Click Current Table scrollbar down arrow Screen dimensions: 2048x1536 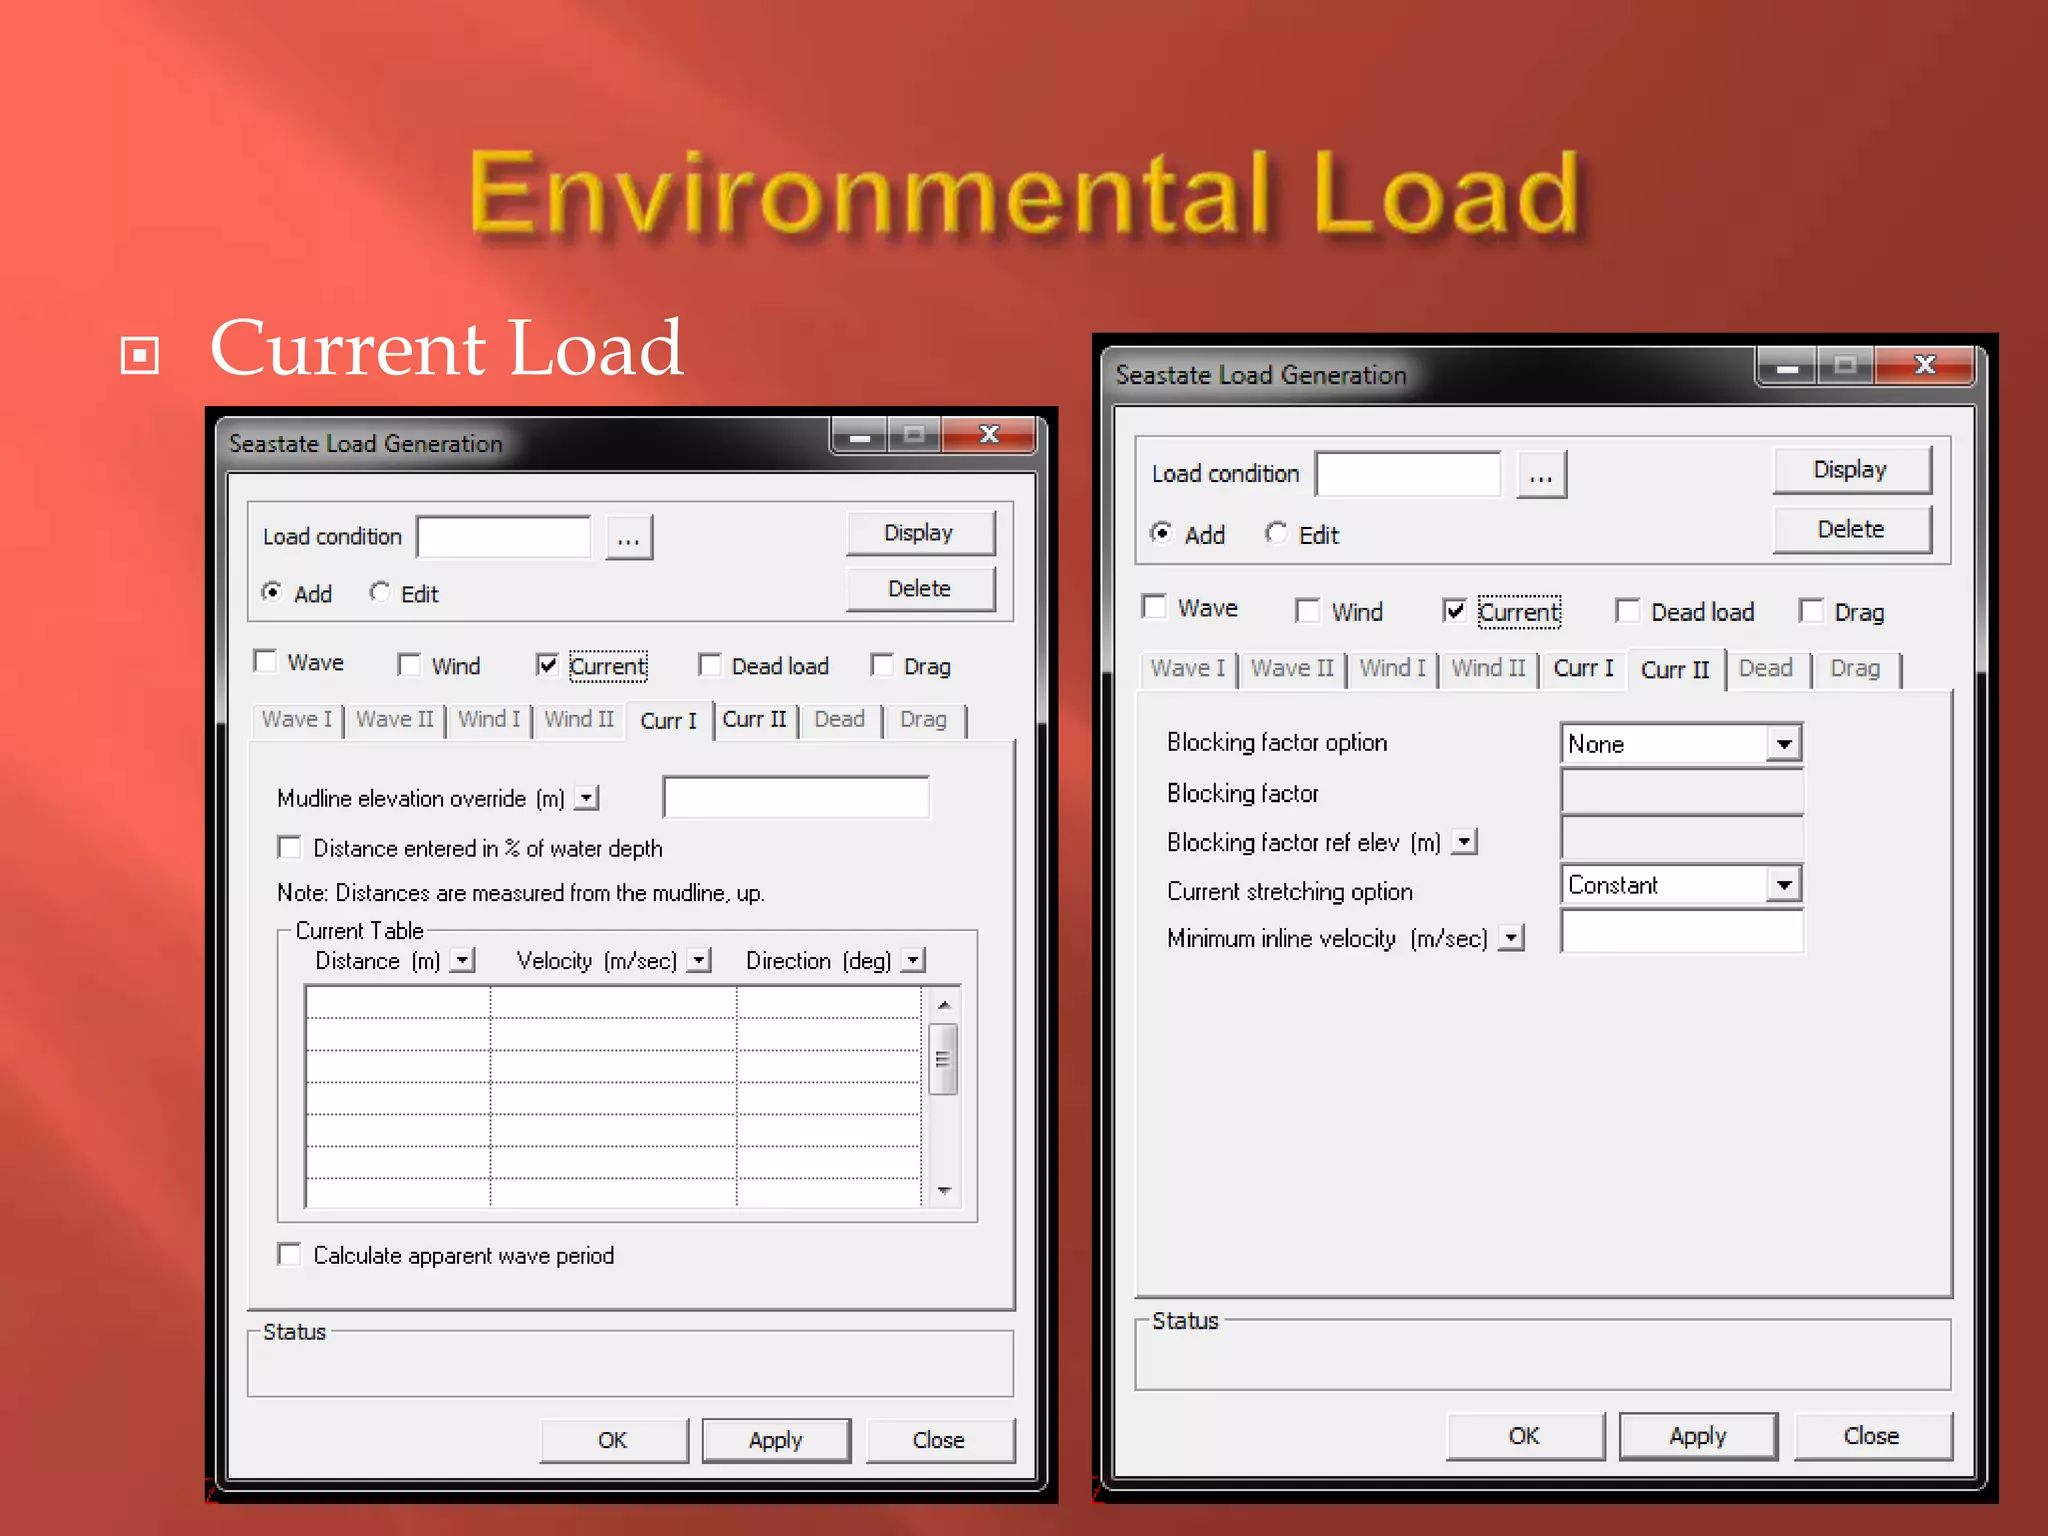click(944, 1190)
